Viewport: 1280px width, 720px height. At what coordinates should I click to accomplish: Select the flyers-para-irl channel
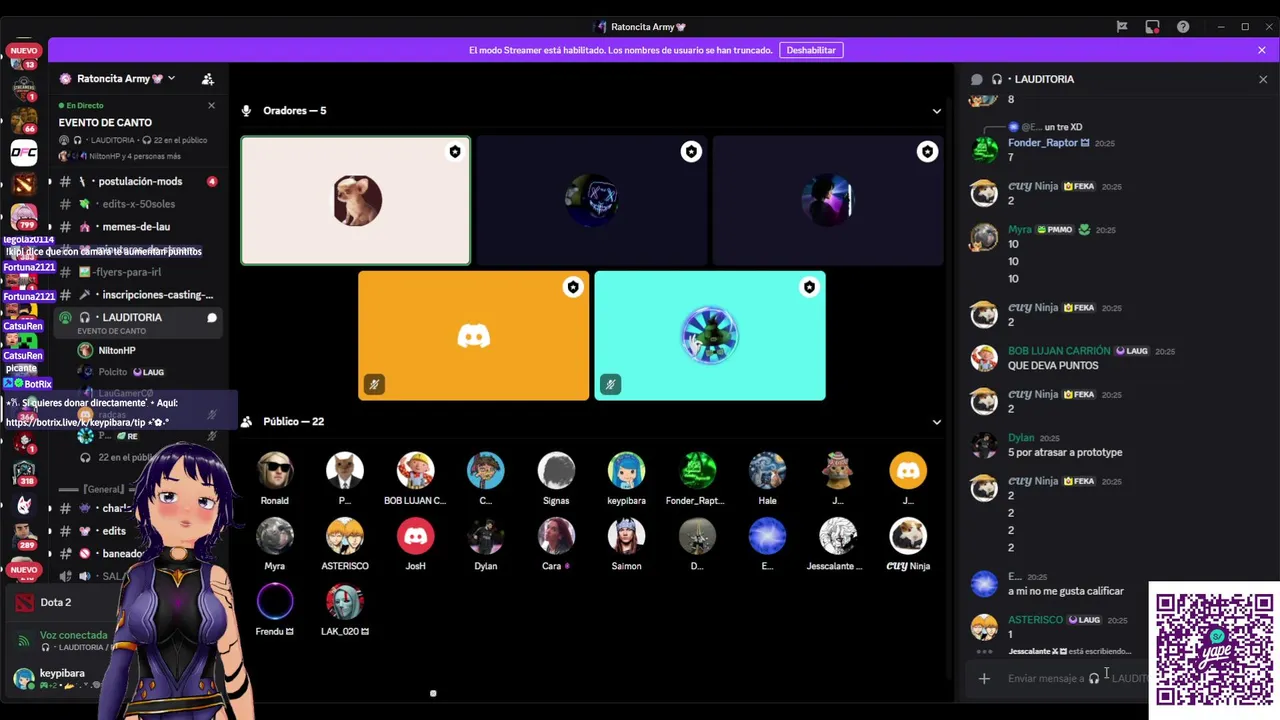[x=138, y=272]
